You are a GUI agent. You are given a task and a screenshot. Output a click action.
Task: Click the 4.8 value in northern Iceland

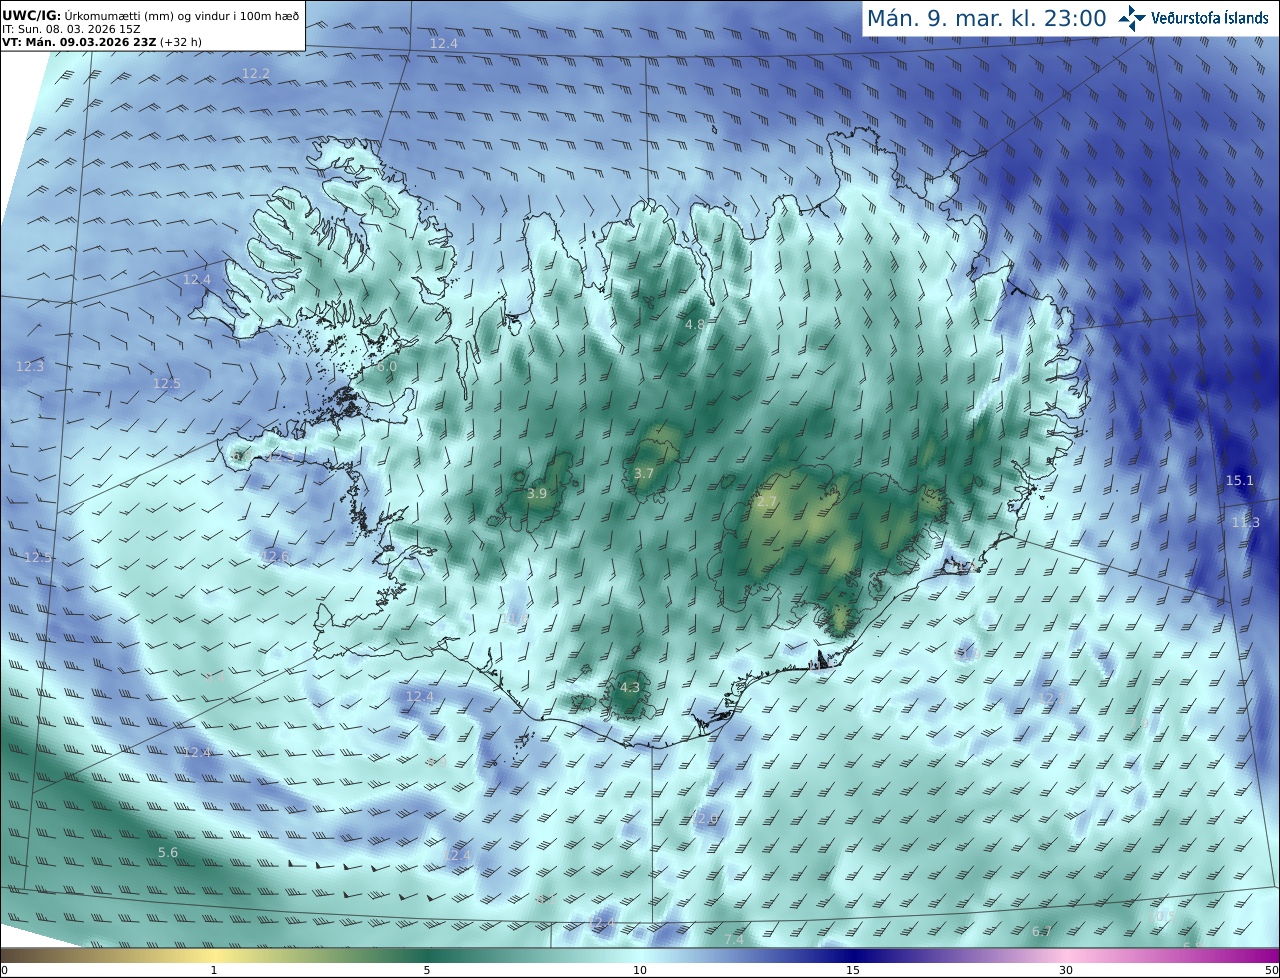pyautogui.click(x=694, y=325)
